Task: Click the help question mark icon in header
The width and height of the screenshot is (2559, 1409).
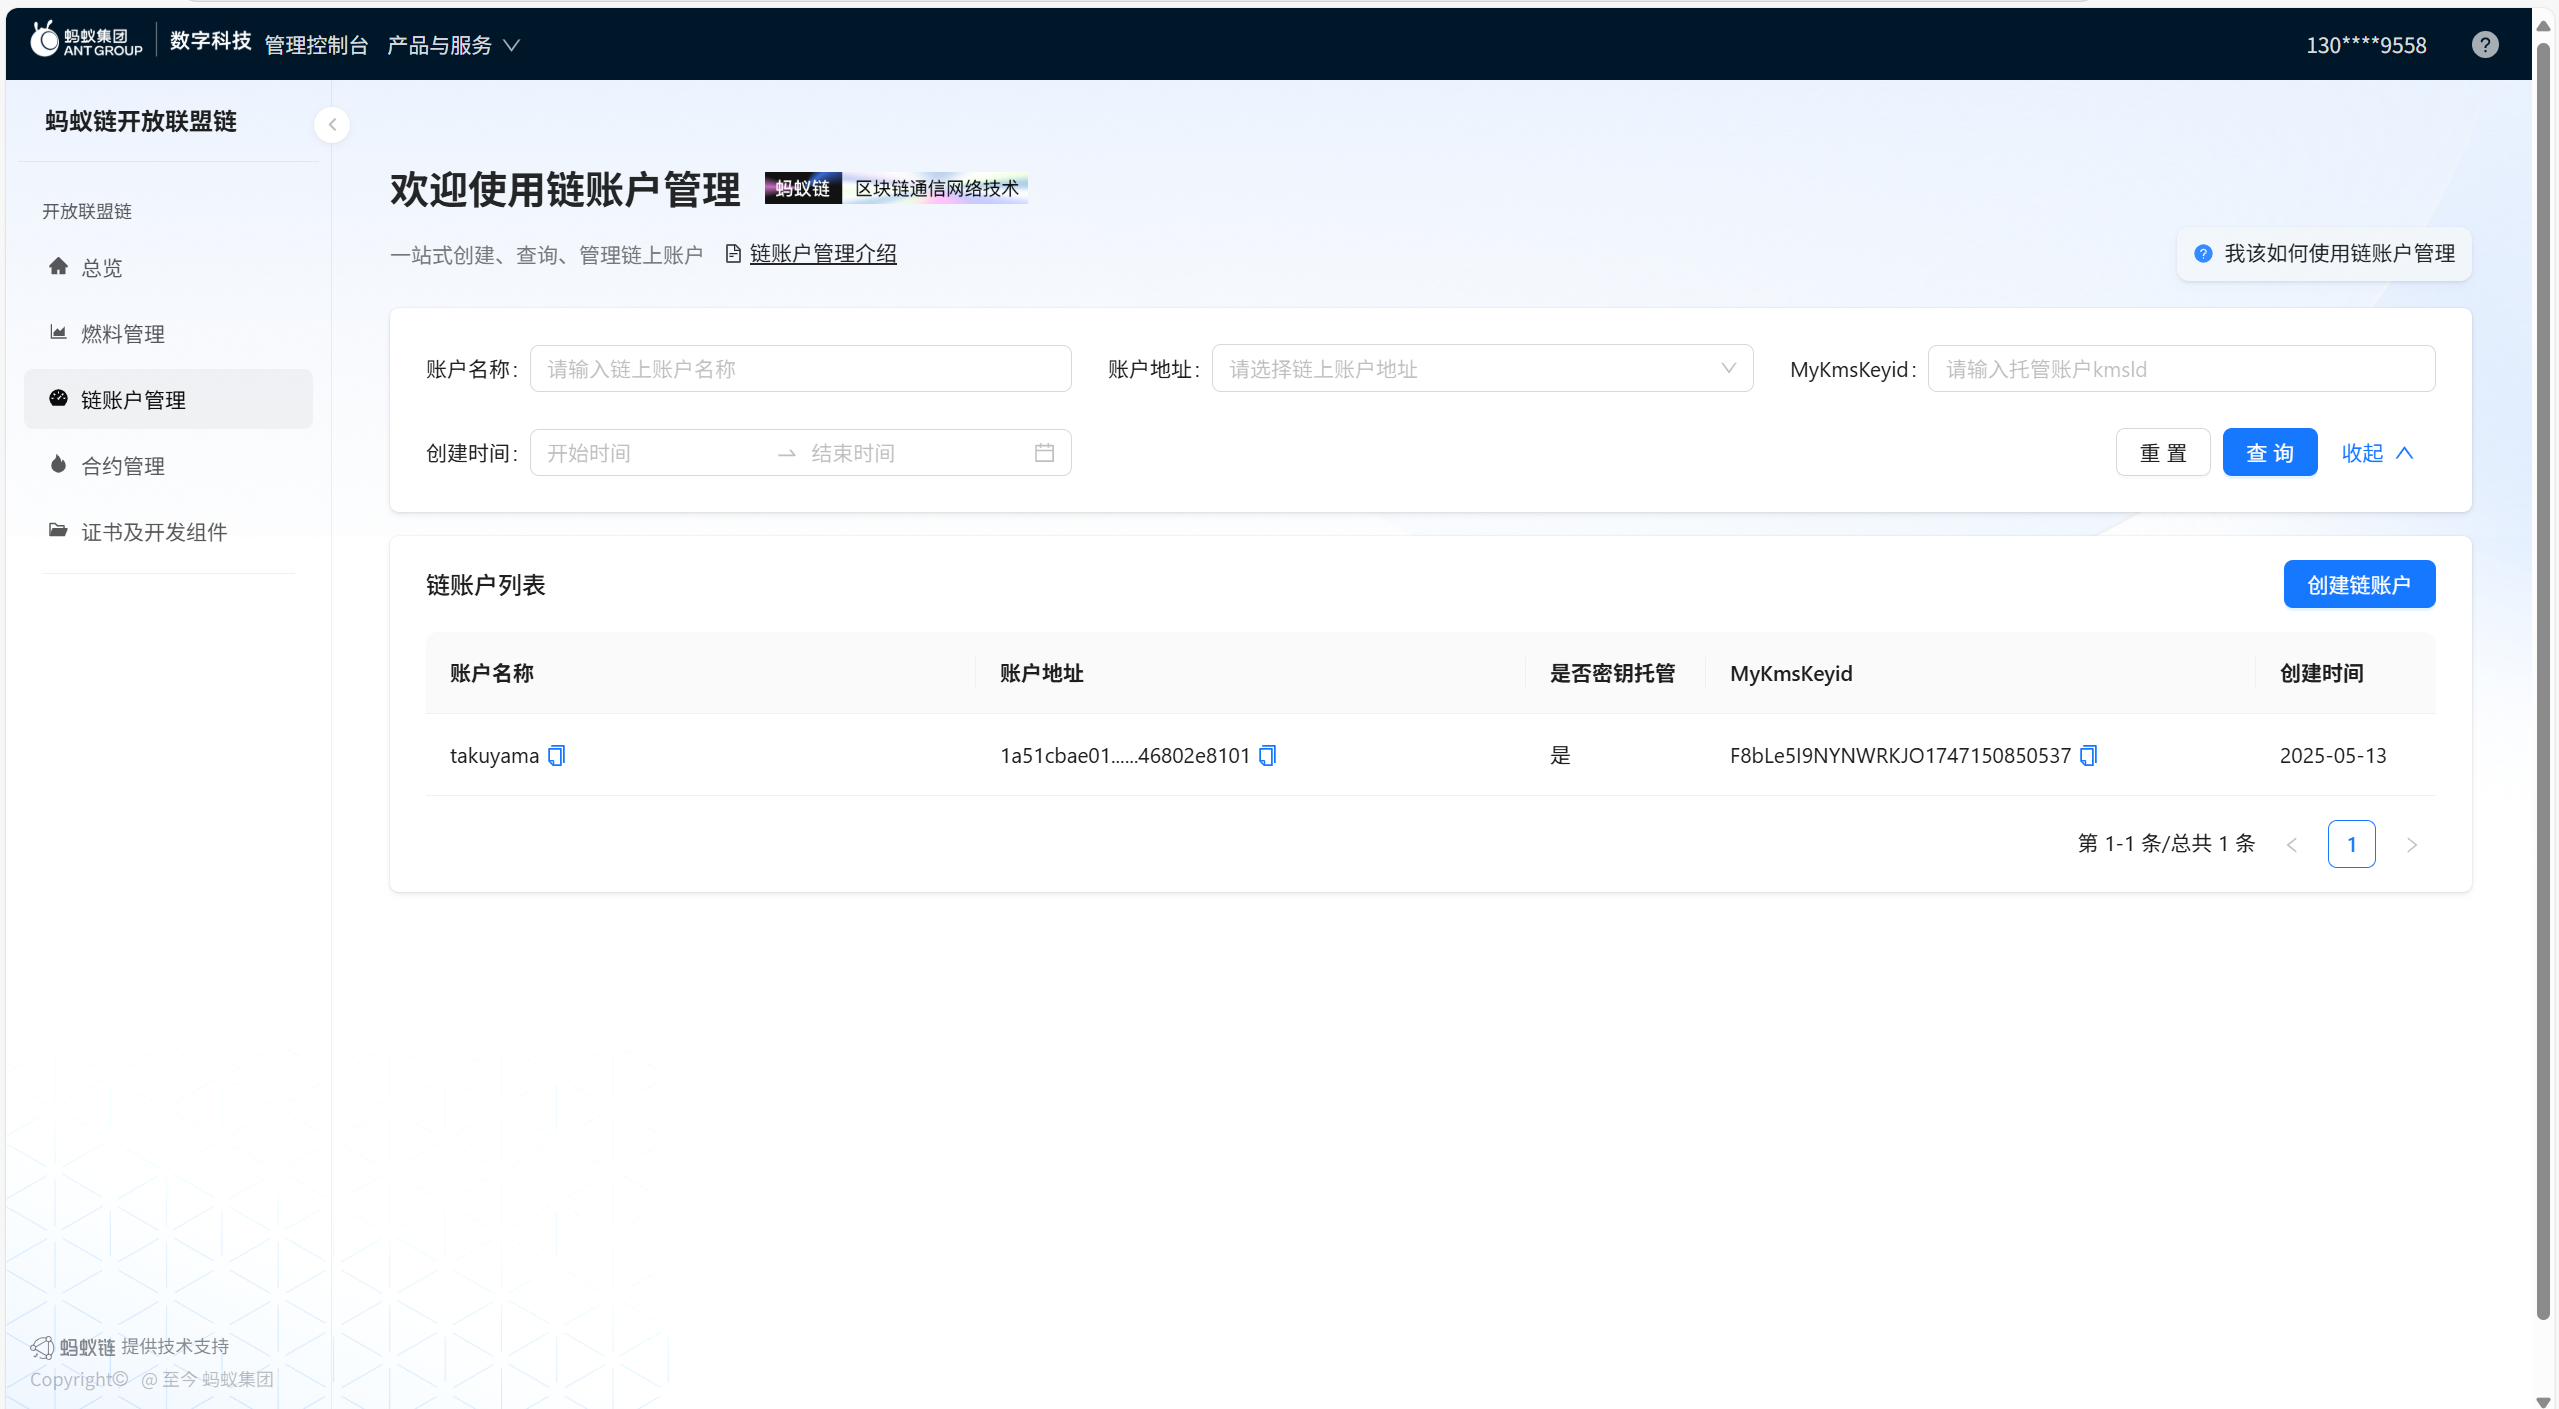Action: (x=2484, y=45)
